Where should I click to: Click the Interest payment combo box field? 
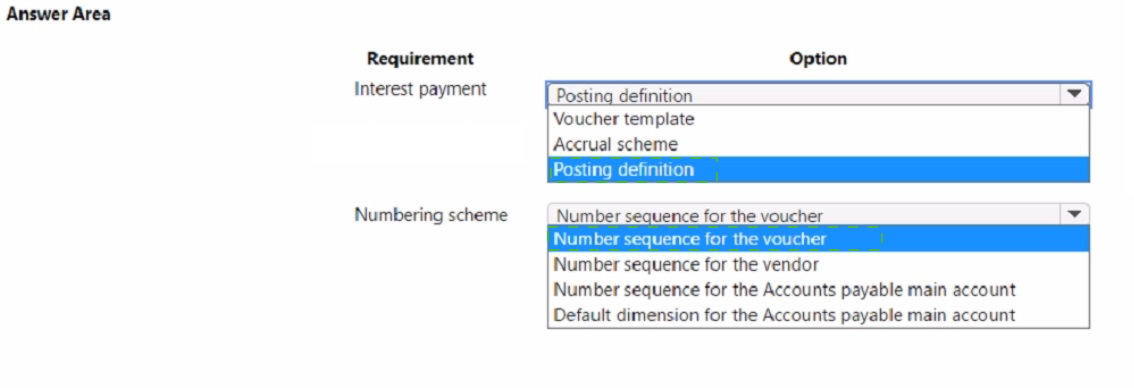[x=818, y=95]
